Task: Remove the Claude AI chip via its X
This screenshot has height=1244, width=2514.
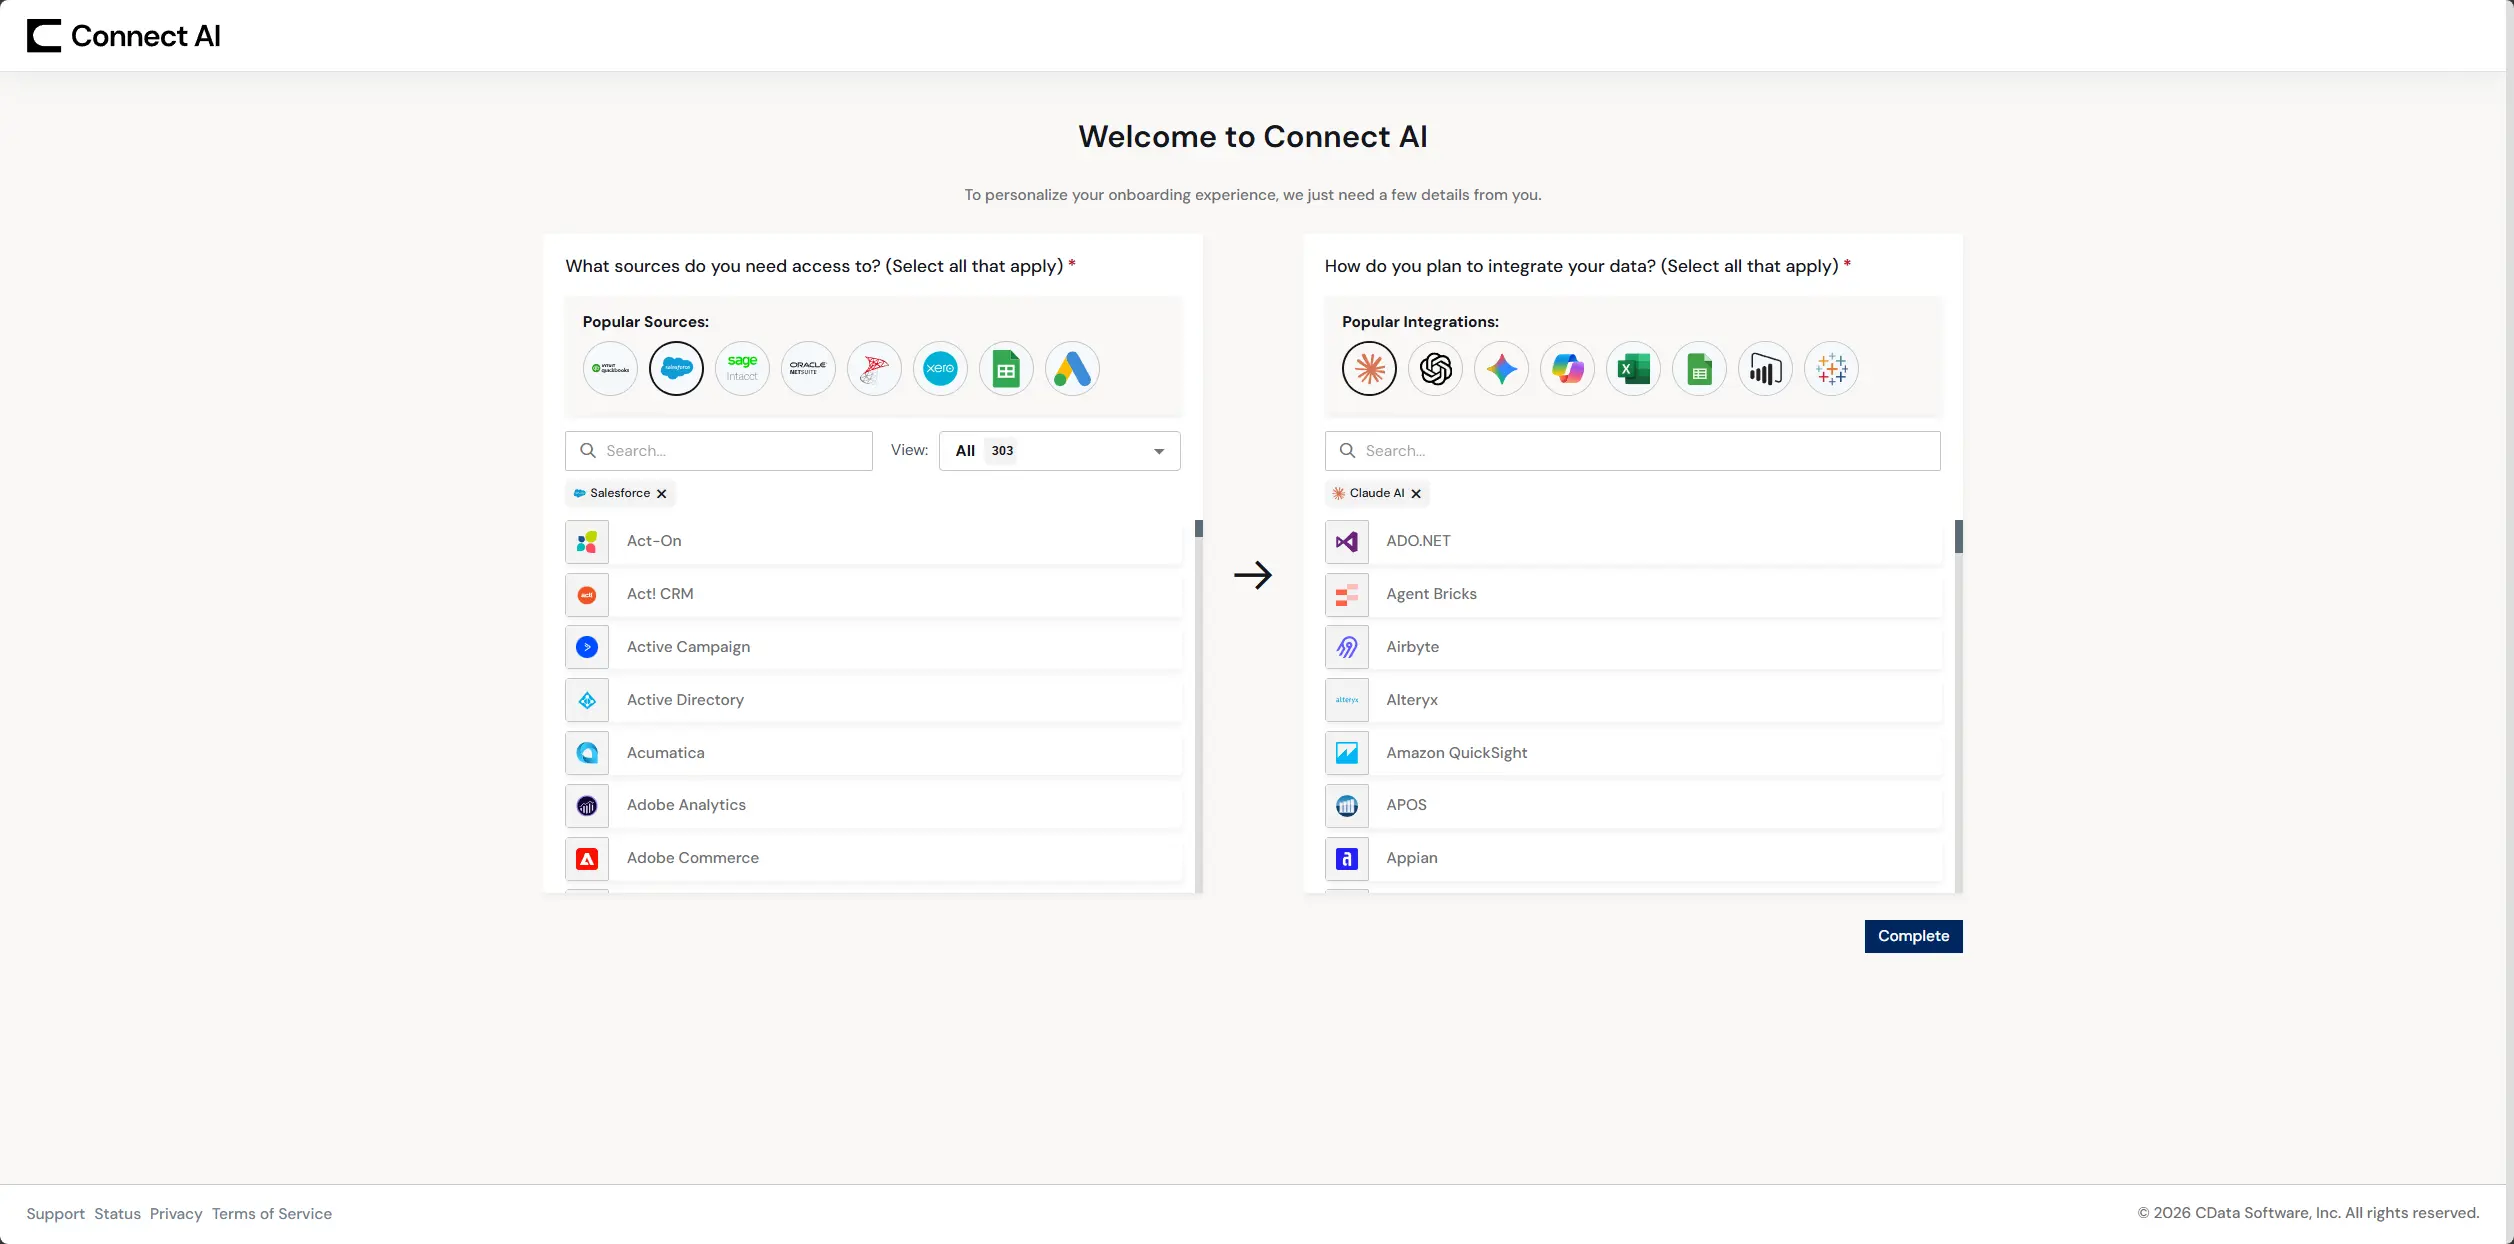Action: pos(1416,494)
